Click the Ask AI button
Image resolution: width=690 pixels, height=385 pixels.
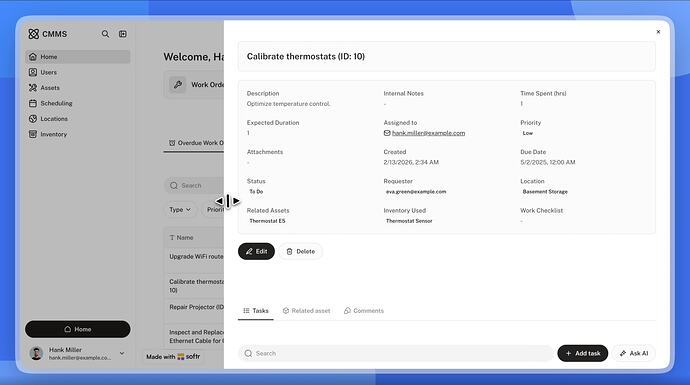634,353
